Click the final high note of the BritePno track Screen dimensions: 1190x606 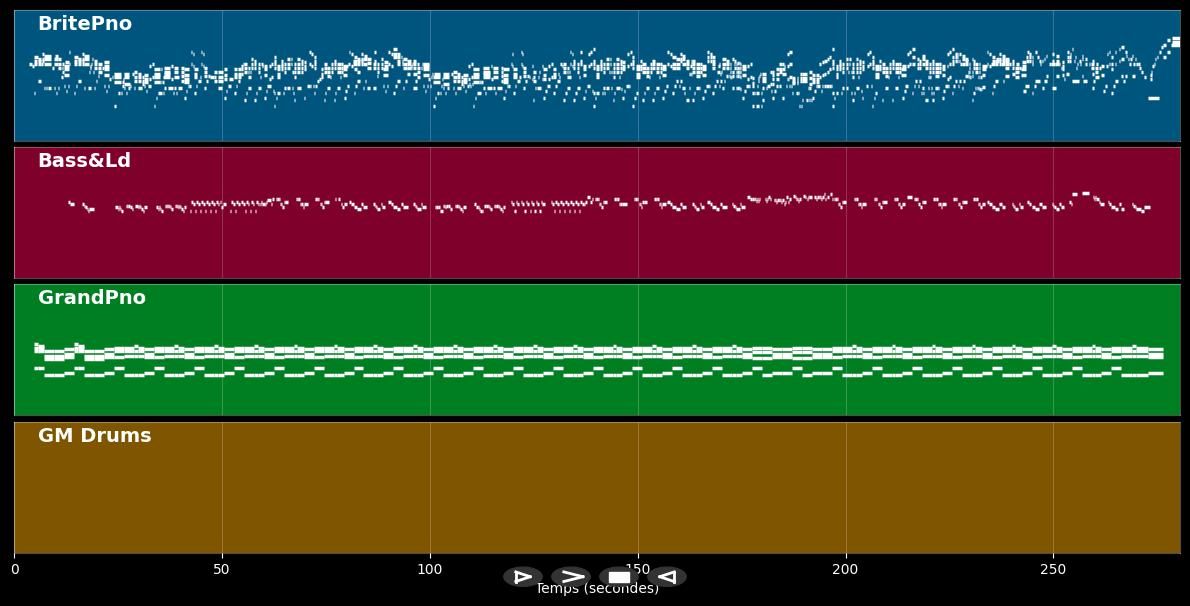click(x=1175, y=42)
